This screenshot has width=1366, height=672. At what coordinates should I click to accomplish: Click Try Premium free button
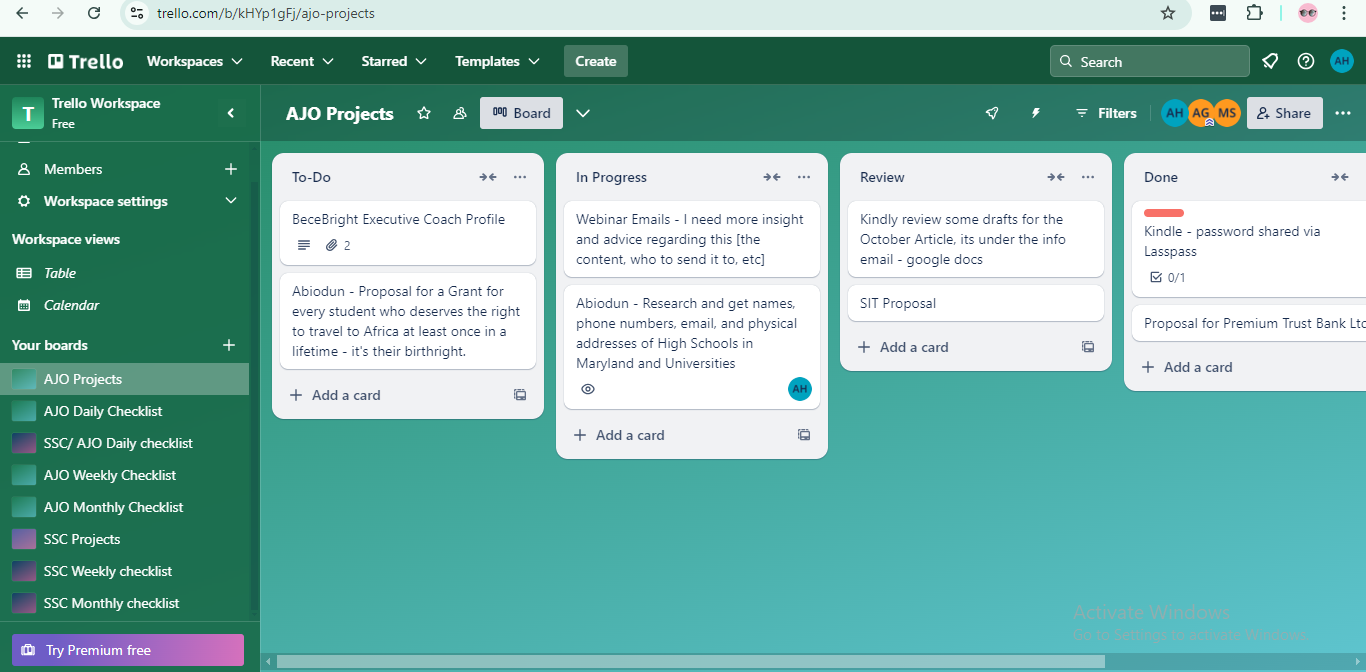point(128,650)
